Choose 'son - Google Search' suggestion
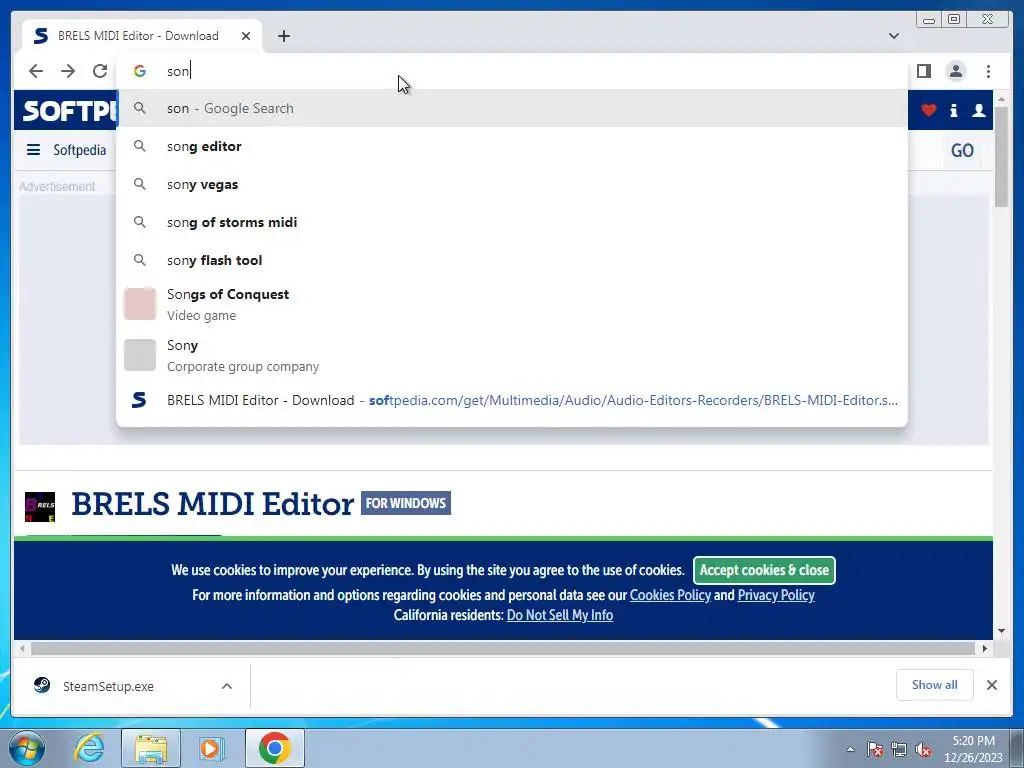Image resolution: width=1024 pixels, height=768 pixels. 512,108
